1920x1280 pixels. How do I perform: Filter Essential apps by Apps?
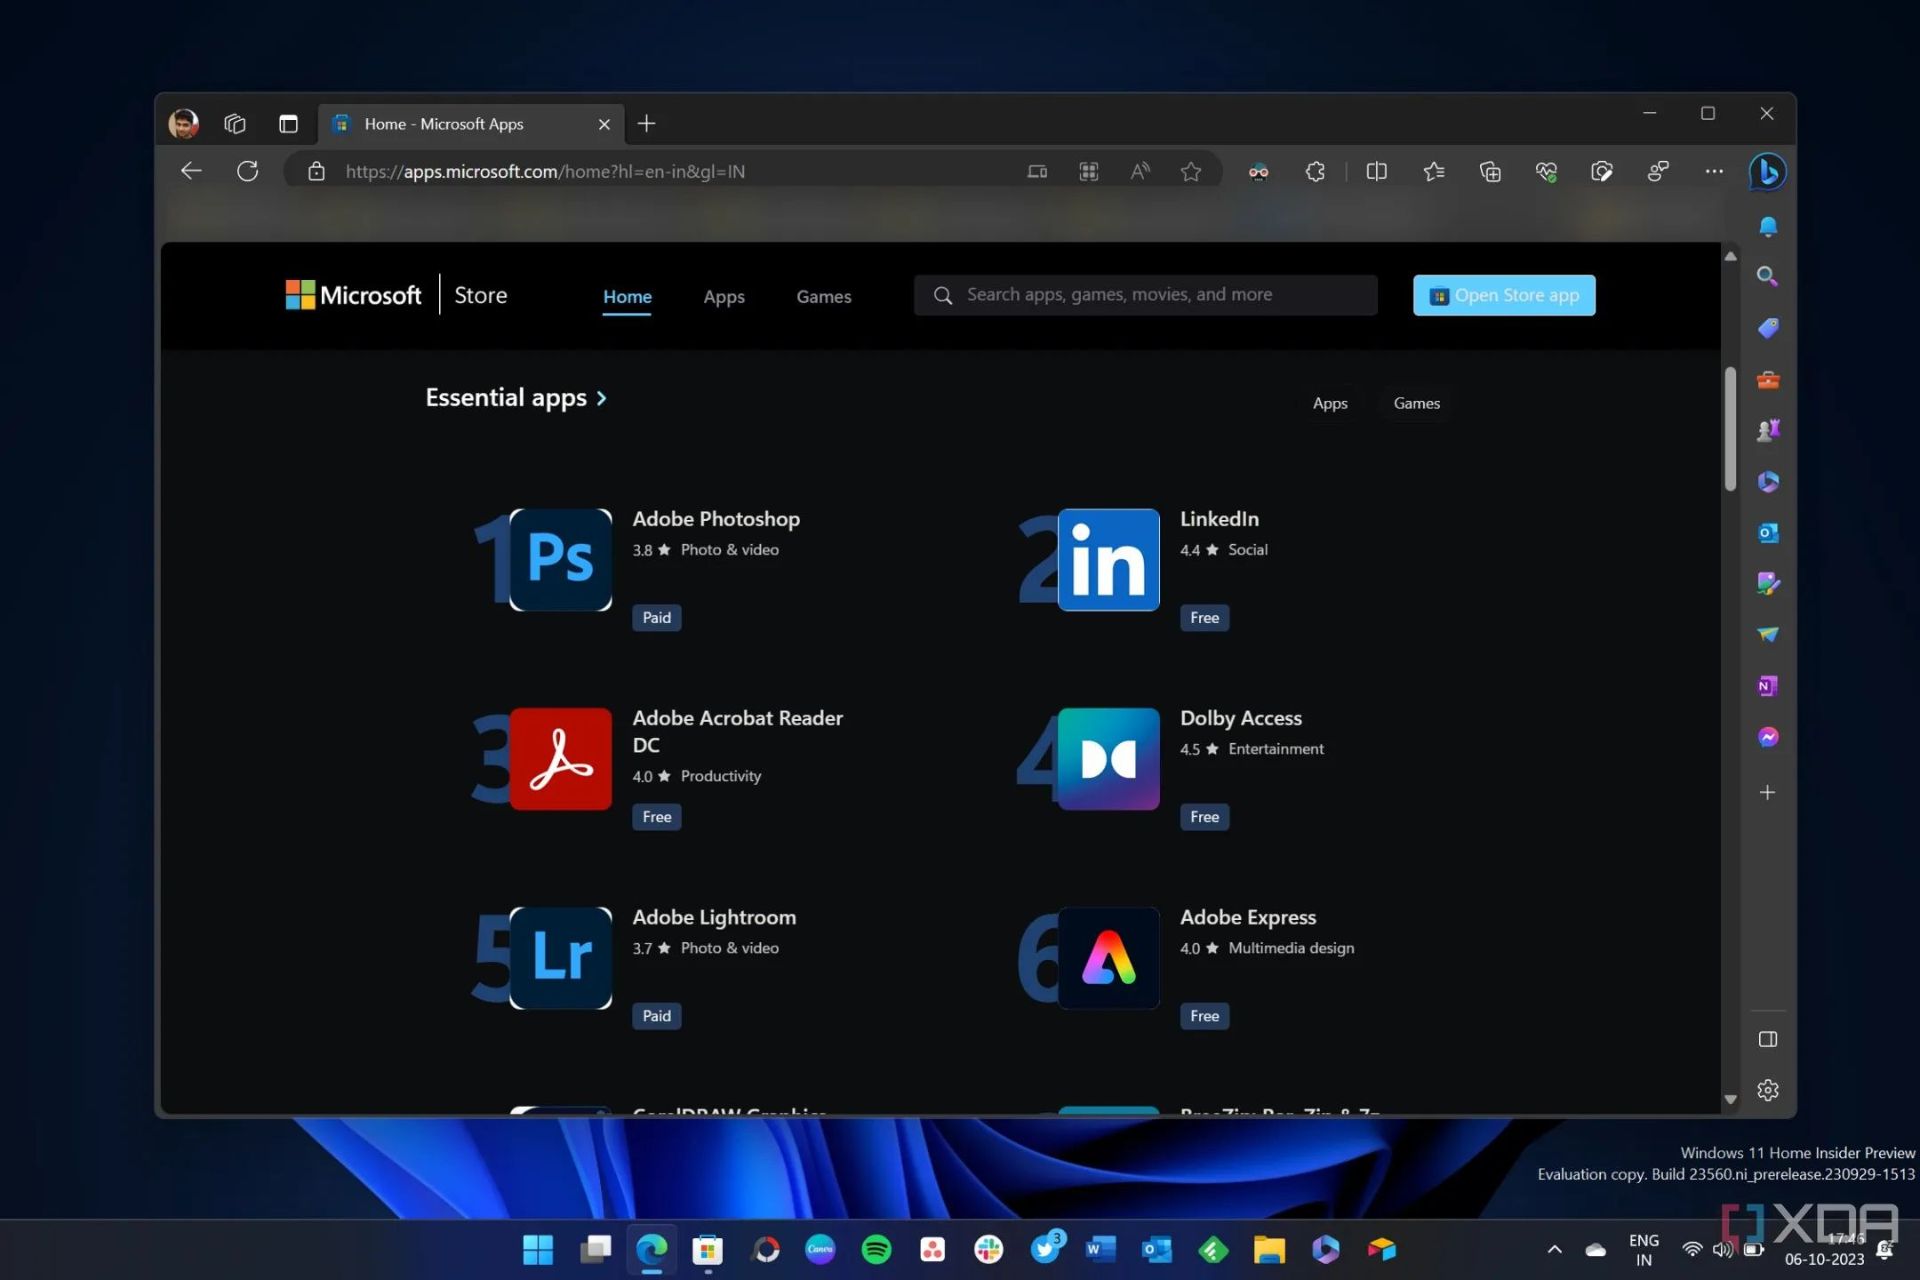pos(1330,403)
